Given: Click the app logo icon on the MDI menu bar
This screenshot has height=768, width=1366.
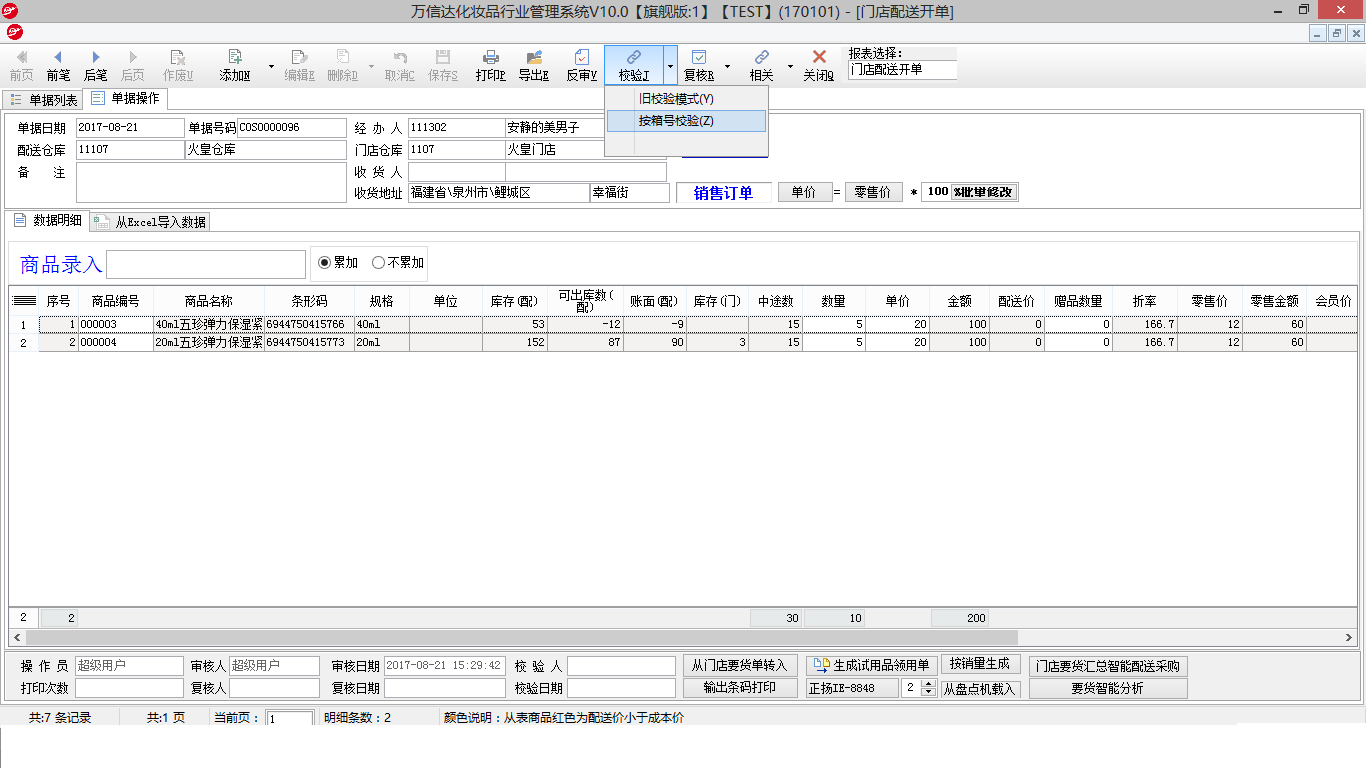Looking at the screenshot, I should [x=13, y=32].
